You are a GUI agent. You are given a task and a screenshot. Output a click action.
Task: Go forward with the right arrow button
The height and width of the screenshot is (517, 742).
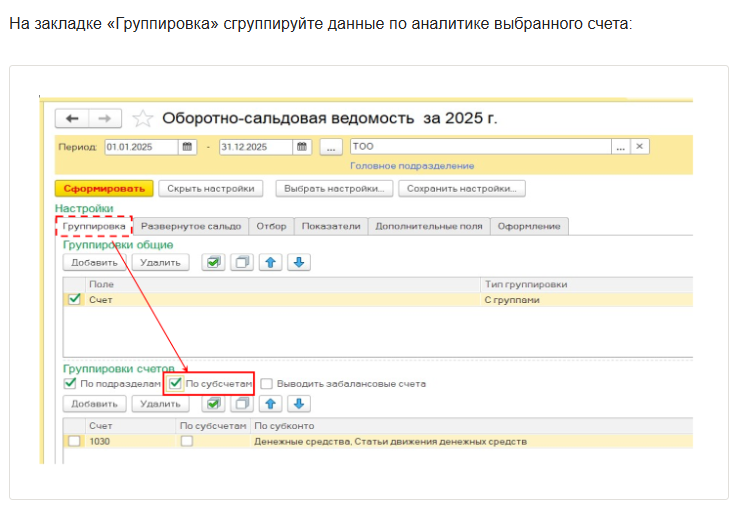tap(105, 118)
